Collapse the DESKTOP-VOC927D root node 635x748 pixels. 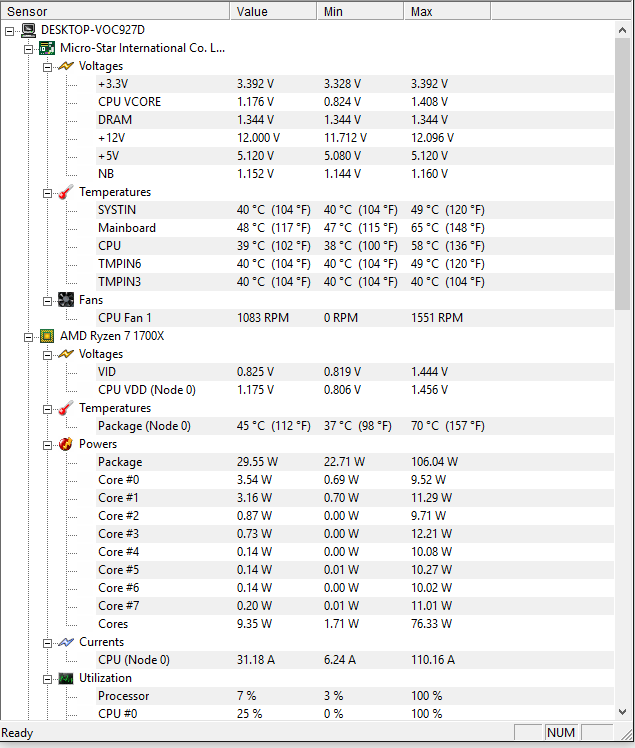tap(10, 31)
